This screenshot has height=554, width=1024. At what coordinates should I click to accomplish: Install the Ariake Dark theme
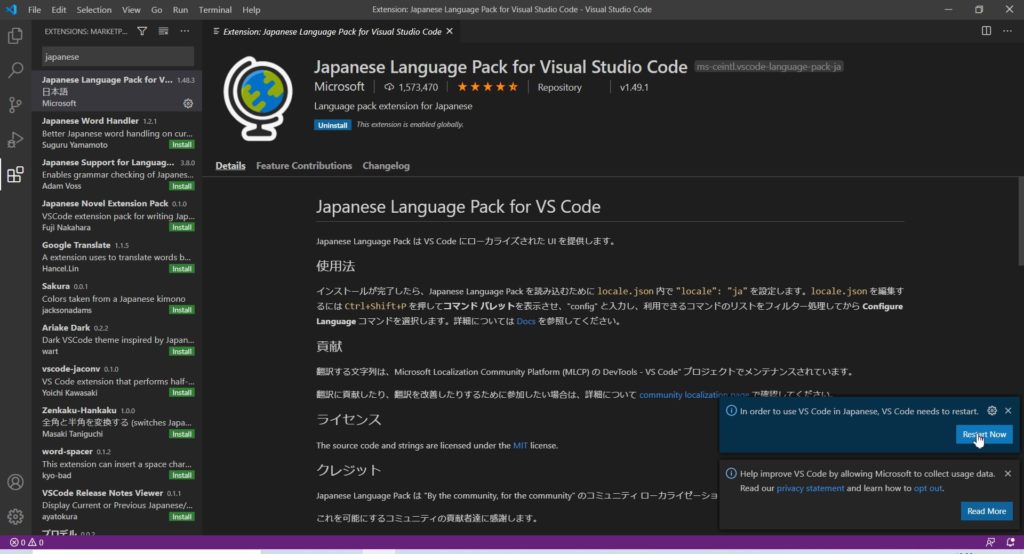tap(182, 351)
